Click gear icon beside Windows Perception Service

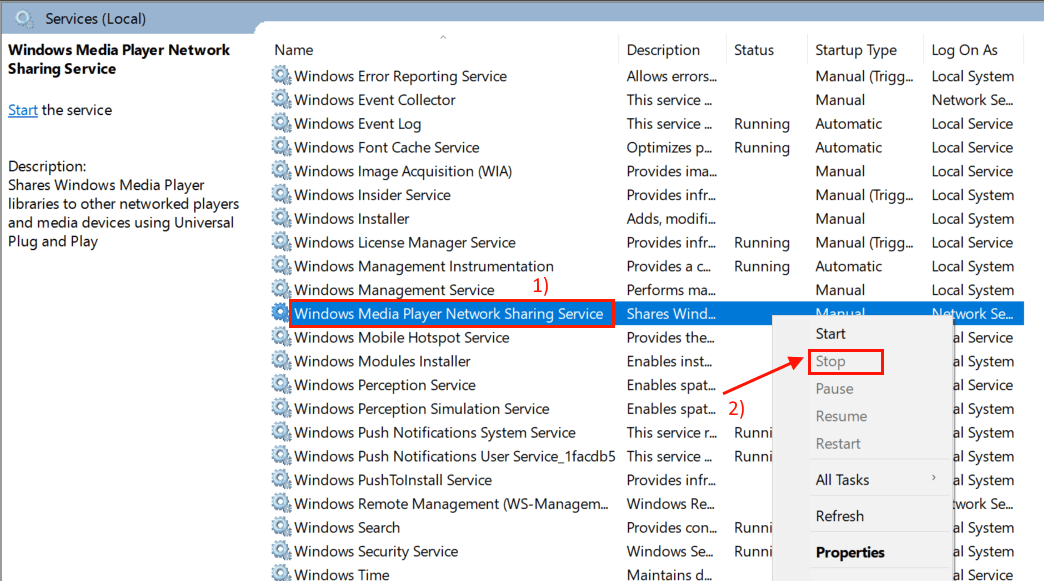pyautogui.click(x=282, y=384)
